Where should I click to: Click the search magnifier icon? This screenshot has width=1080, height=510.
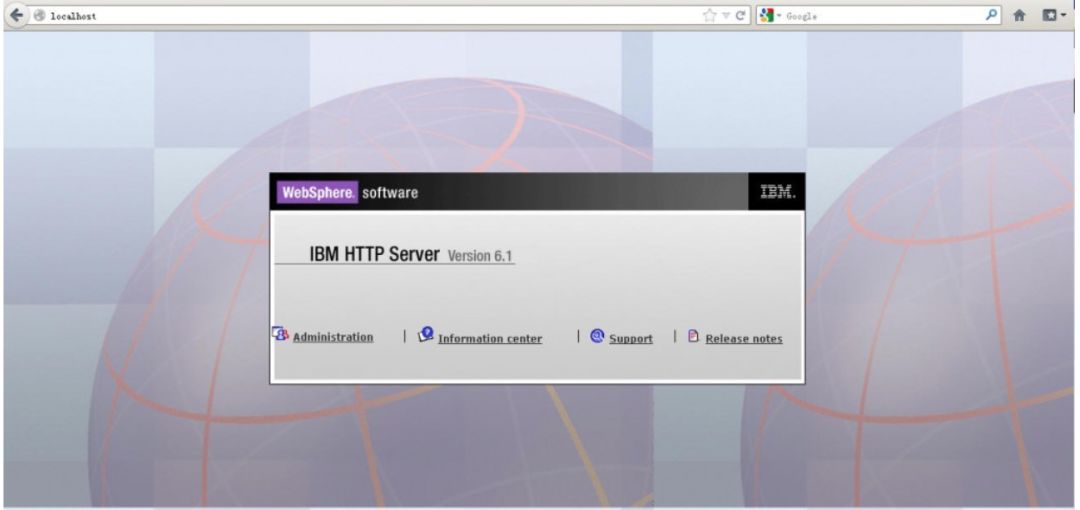point(992,15)
